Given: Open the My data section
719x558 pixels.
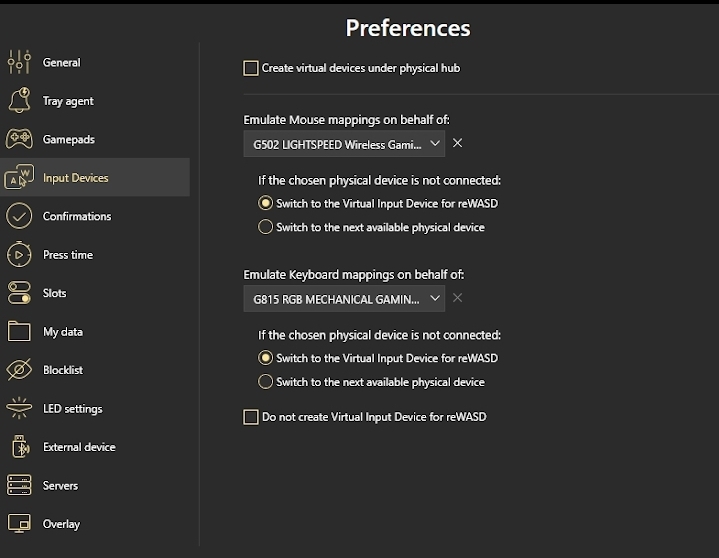Looking at the screenshot, I should [62, 332].
